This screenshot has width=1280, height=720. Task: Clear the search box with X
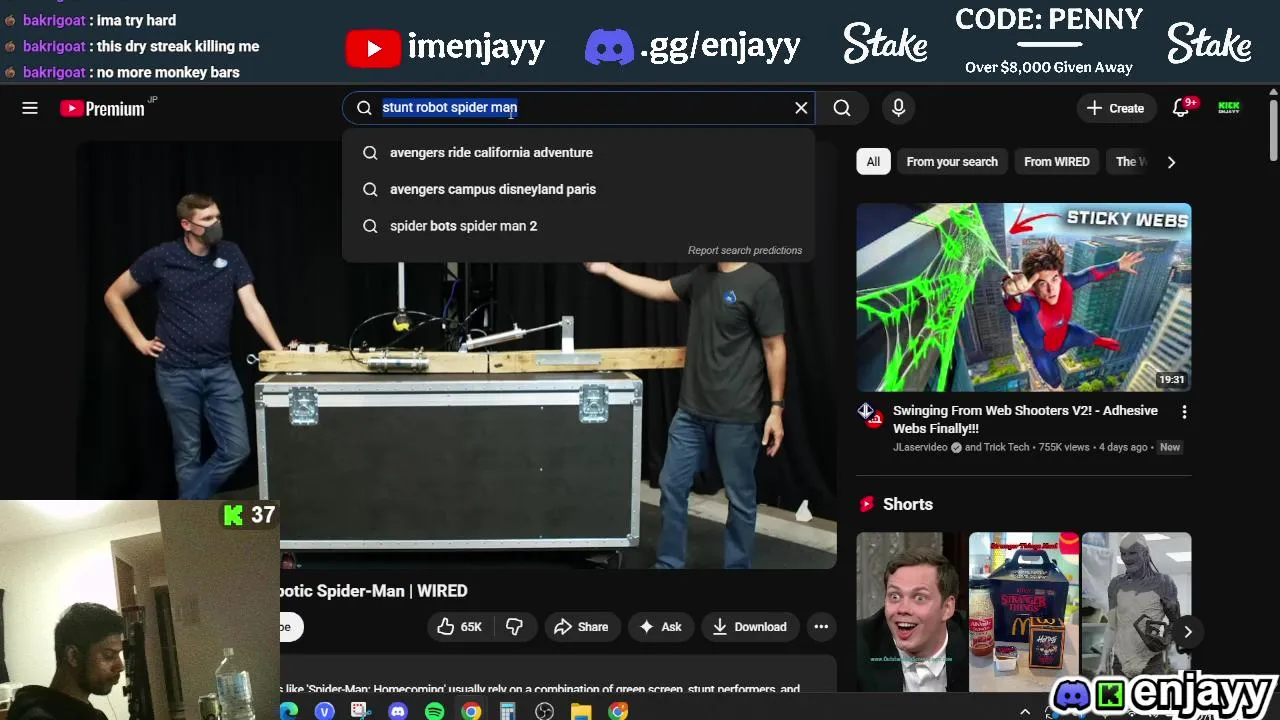pos(801,108)
